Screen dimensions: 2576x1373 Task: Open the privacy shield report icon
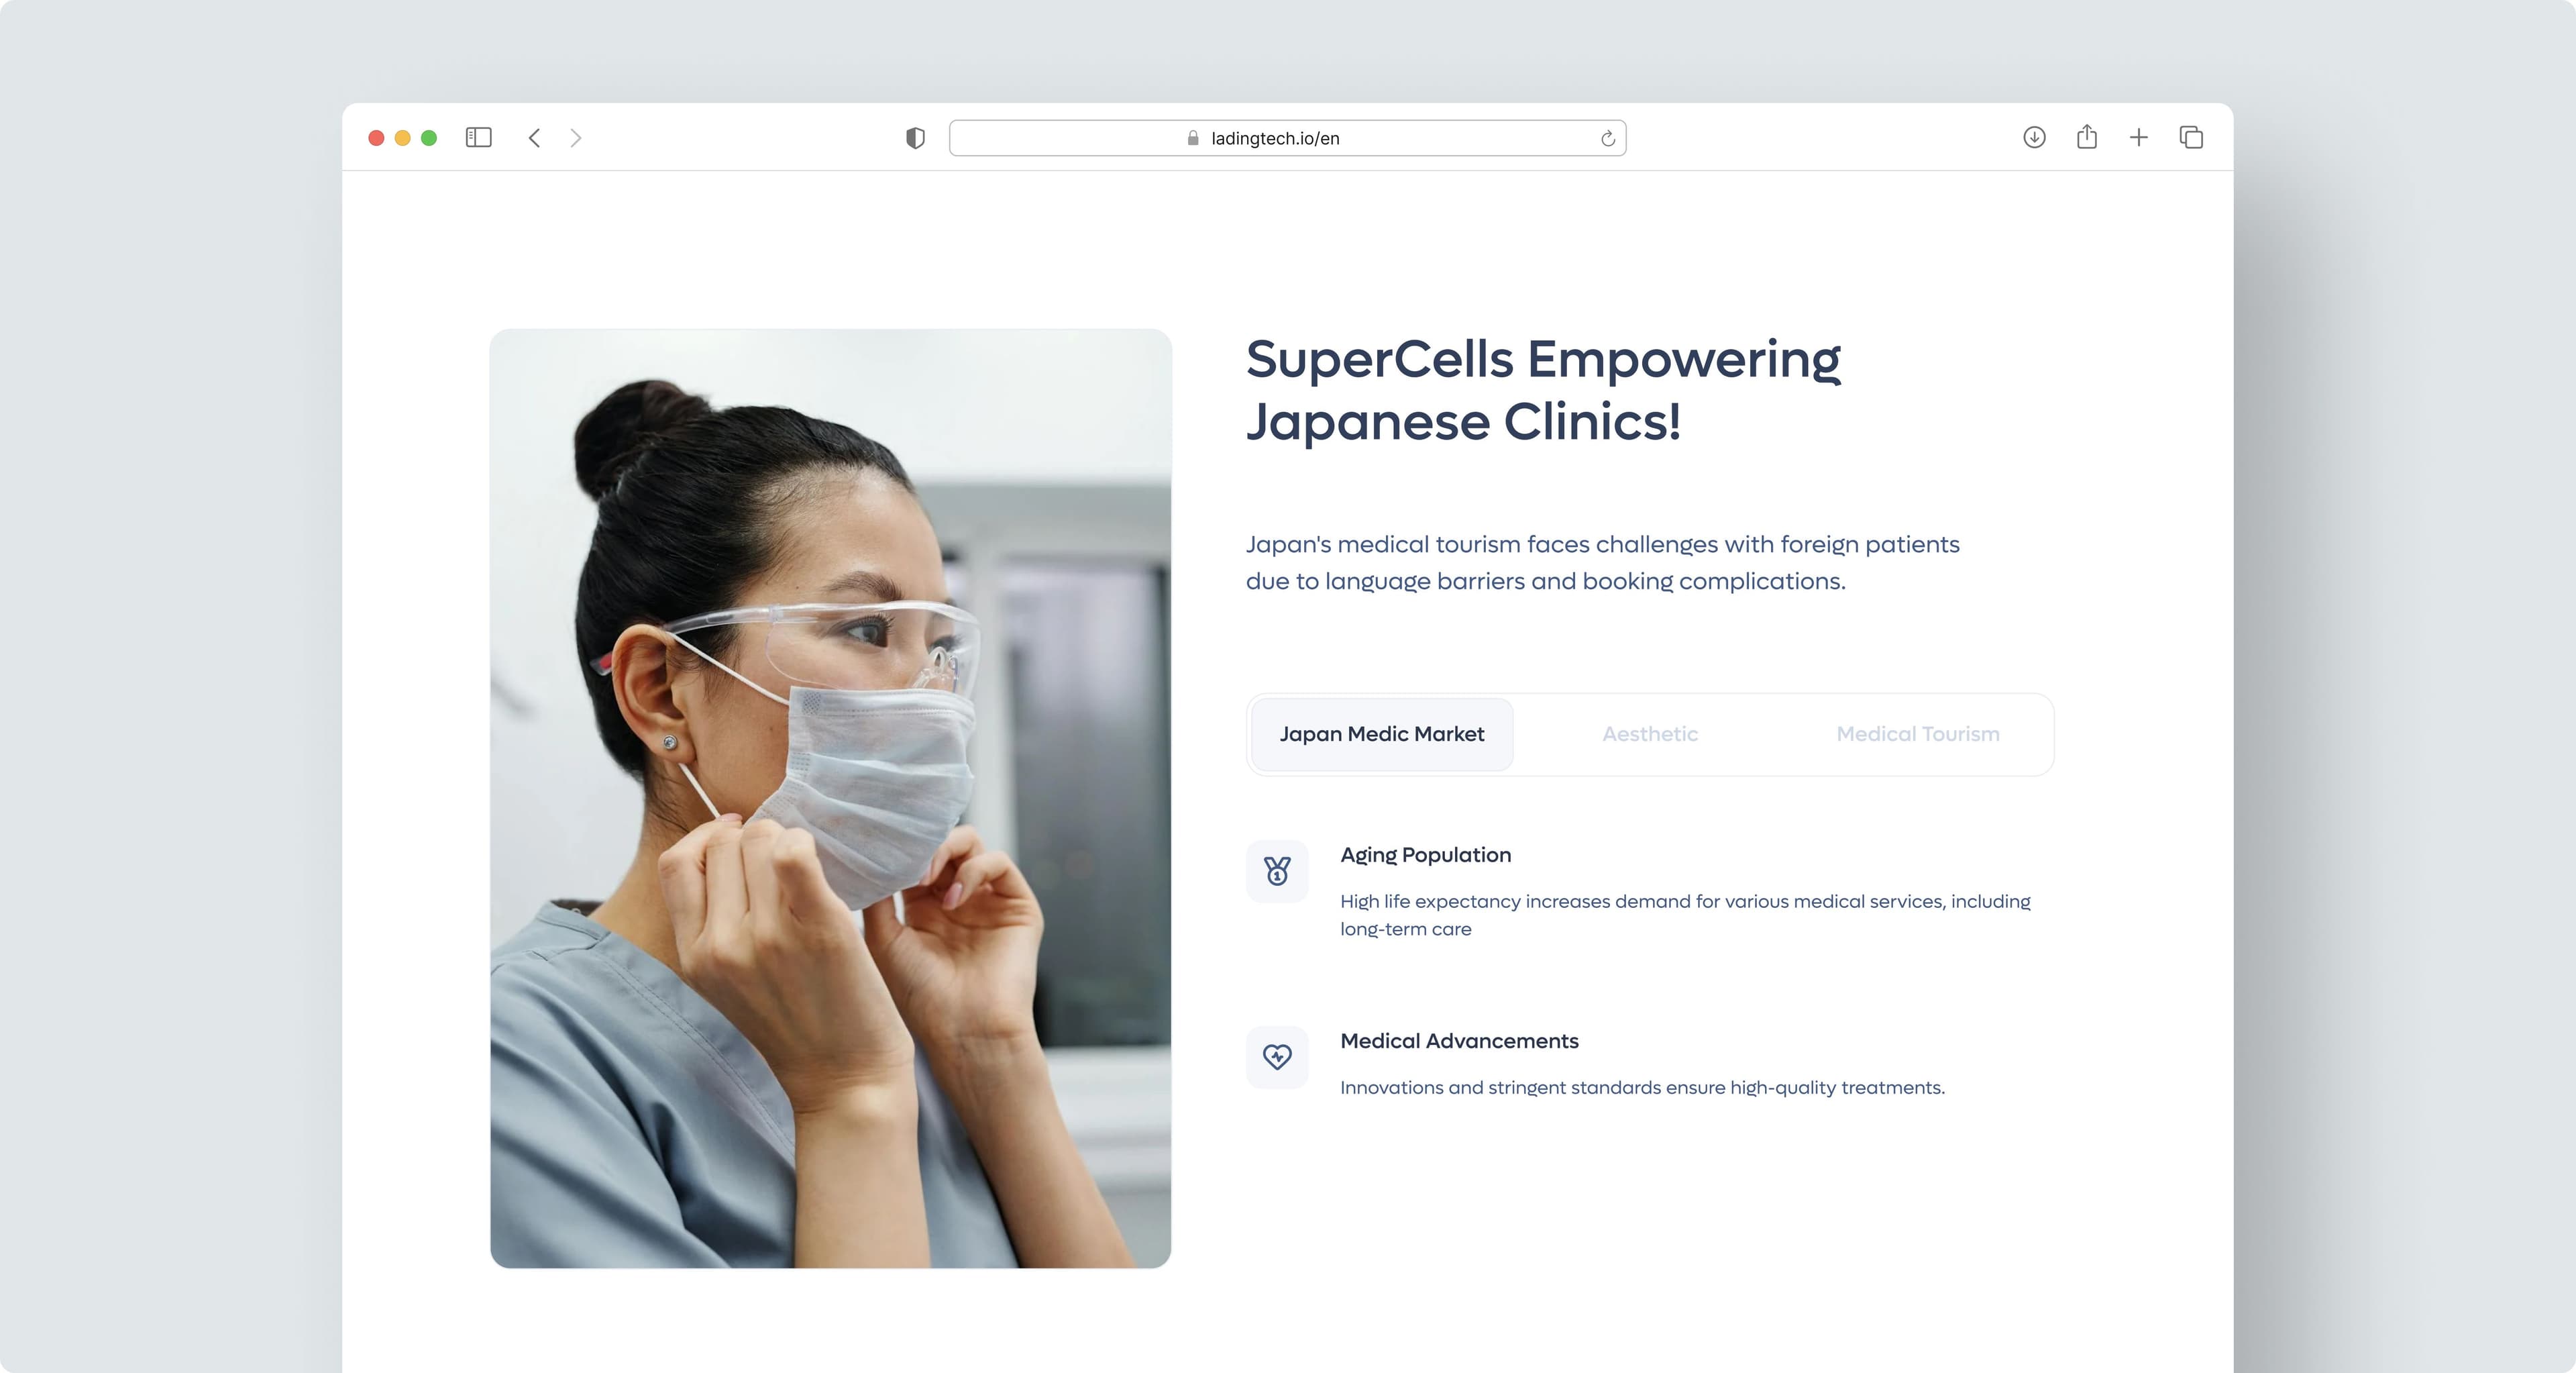[x=915, y=138]
